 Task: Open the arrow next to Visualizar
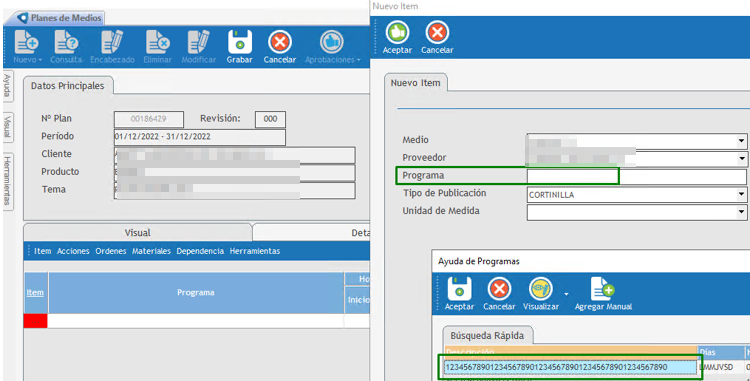point(566,294)
